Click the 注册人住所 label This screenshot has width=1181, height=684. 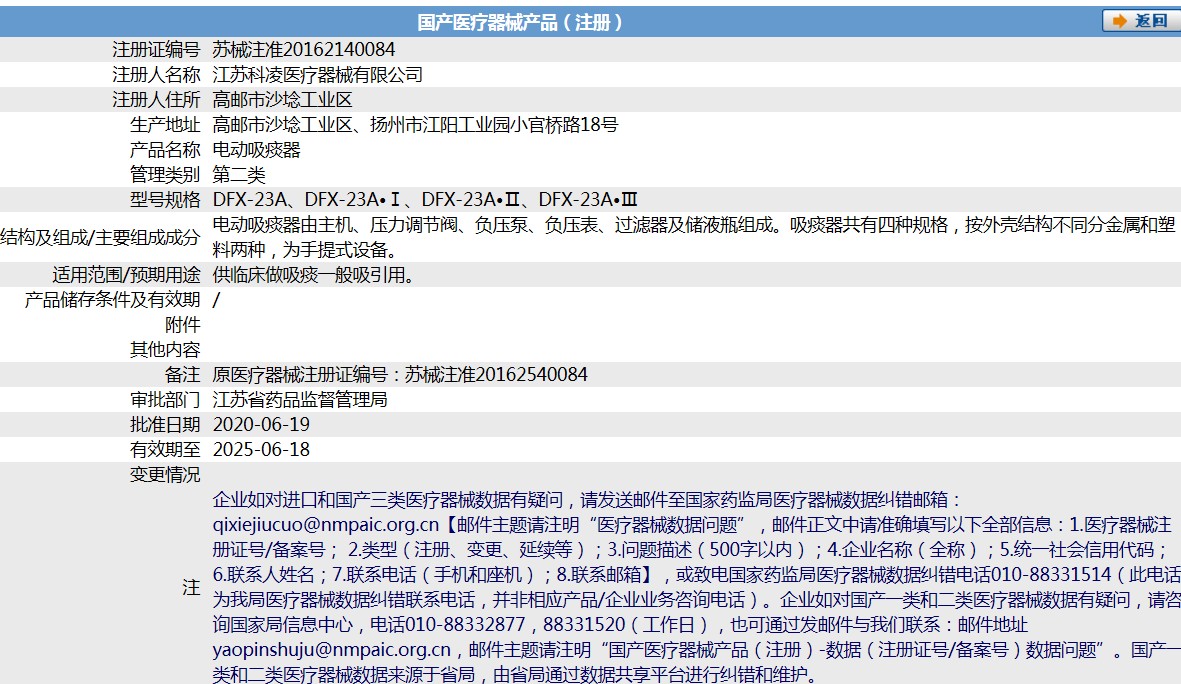pyautogui.click(x=156, y=99)
